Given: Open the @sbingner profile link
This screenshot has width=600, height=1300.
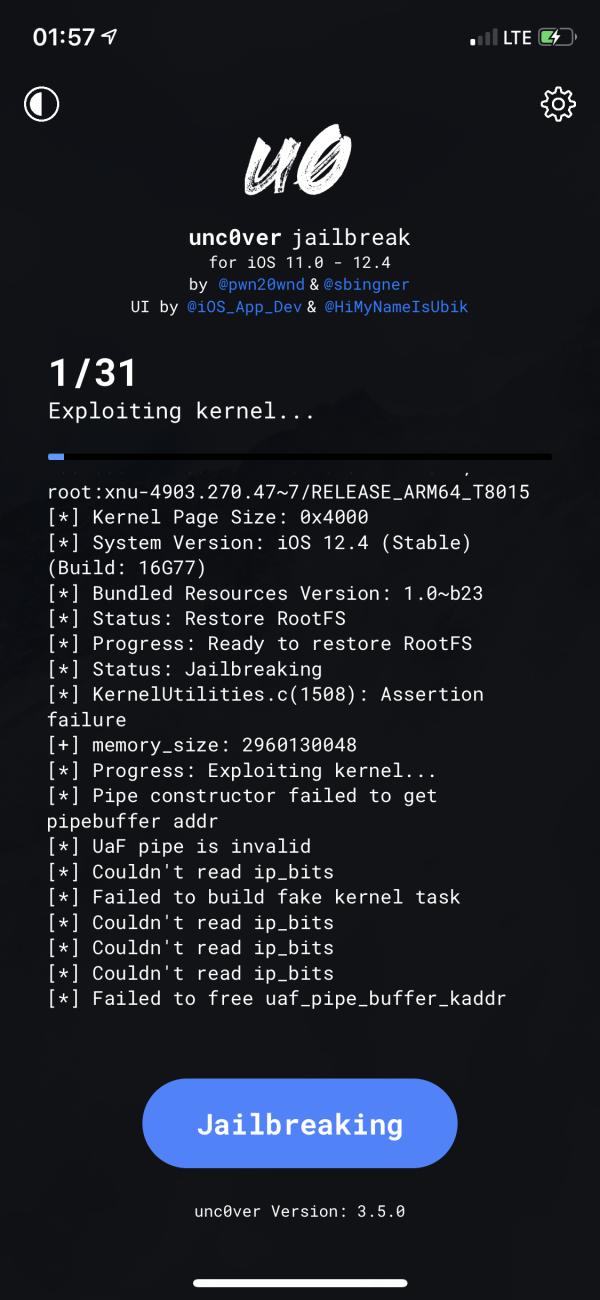Looking at the screenshot, I should click(366, 284).
